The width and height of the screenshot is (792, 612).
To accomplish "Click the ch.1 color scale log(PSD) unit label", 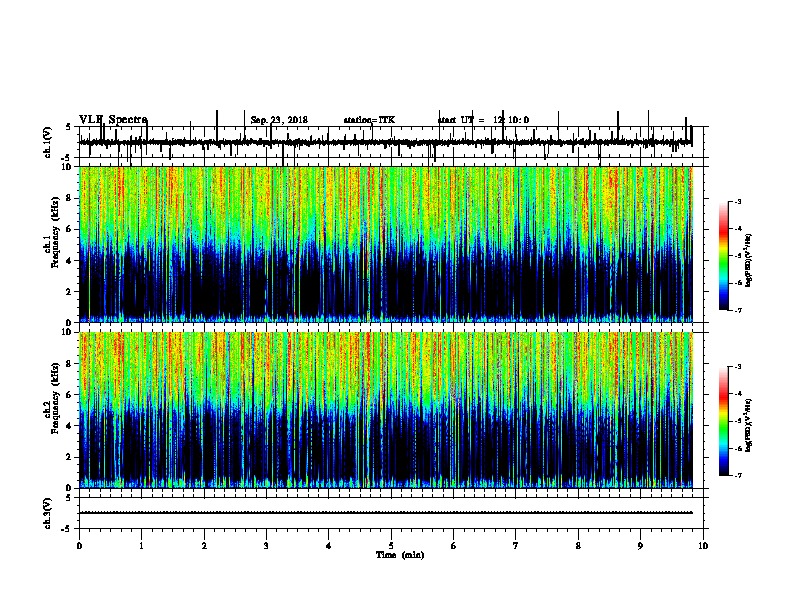I will [748, 260].
